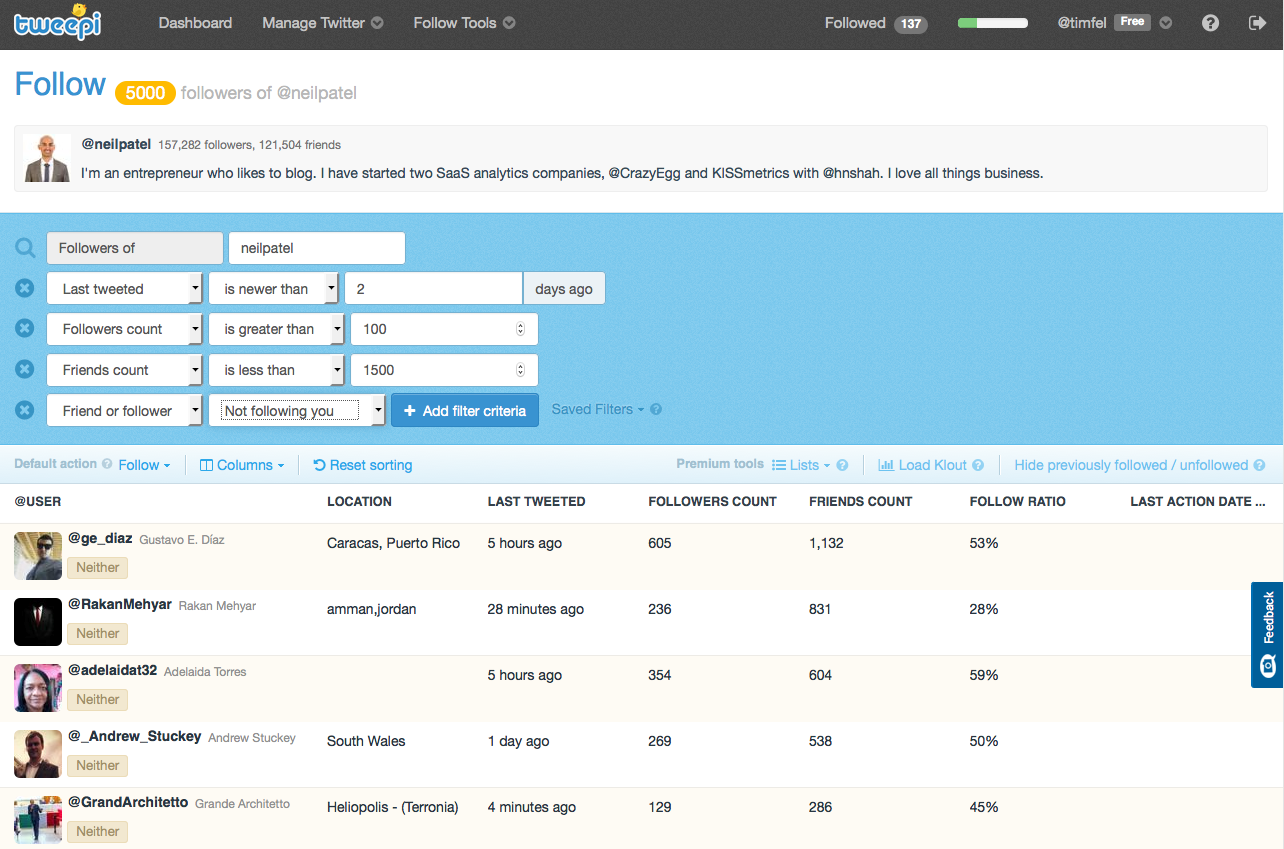Click @_Andrew_Stuckey avatar
The height and width of the screenshot is (849, 1284).
click(38, 754)
